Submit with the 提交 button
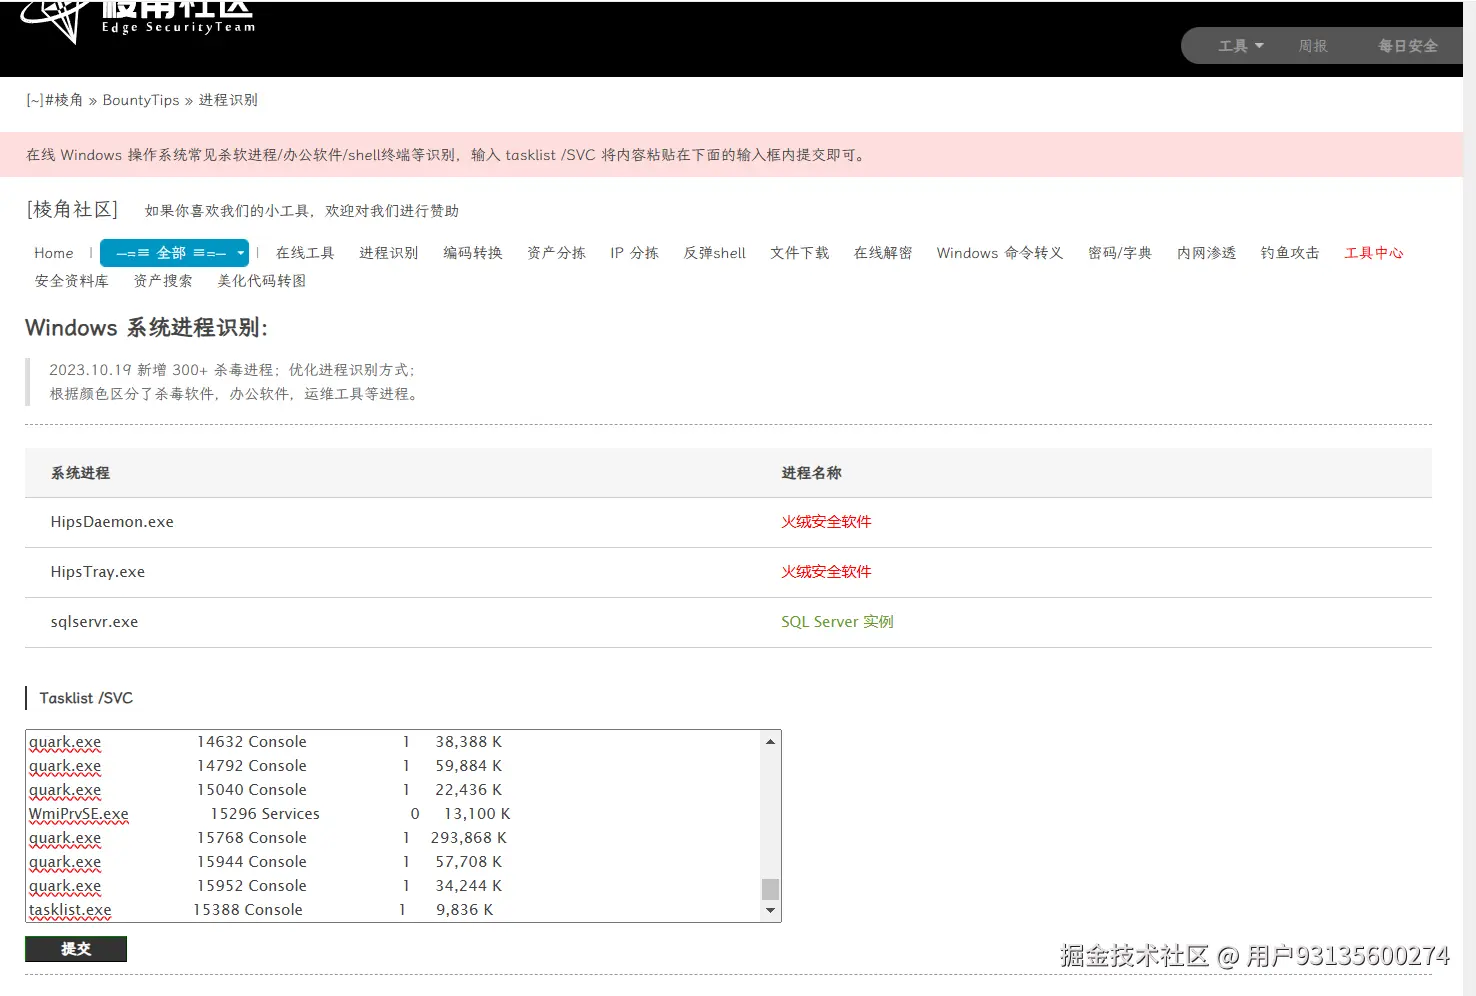The image size is (1476, 996). click(x=76, y=949)
